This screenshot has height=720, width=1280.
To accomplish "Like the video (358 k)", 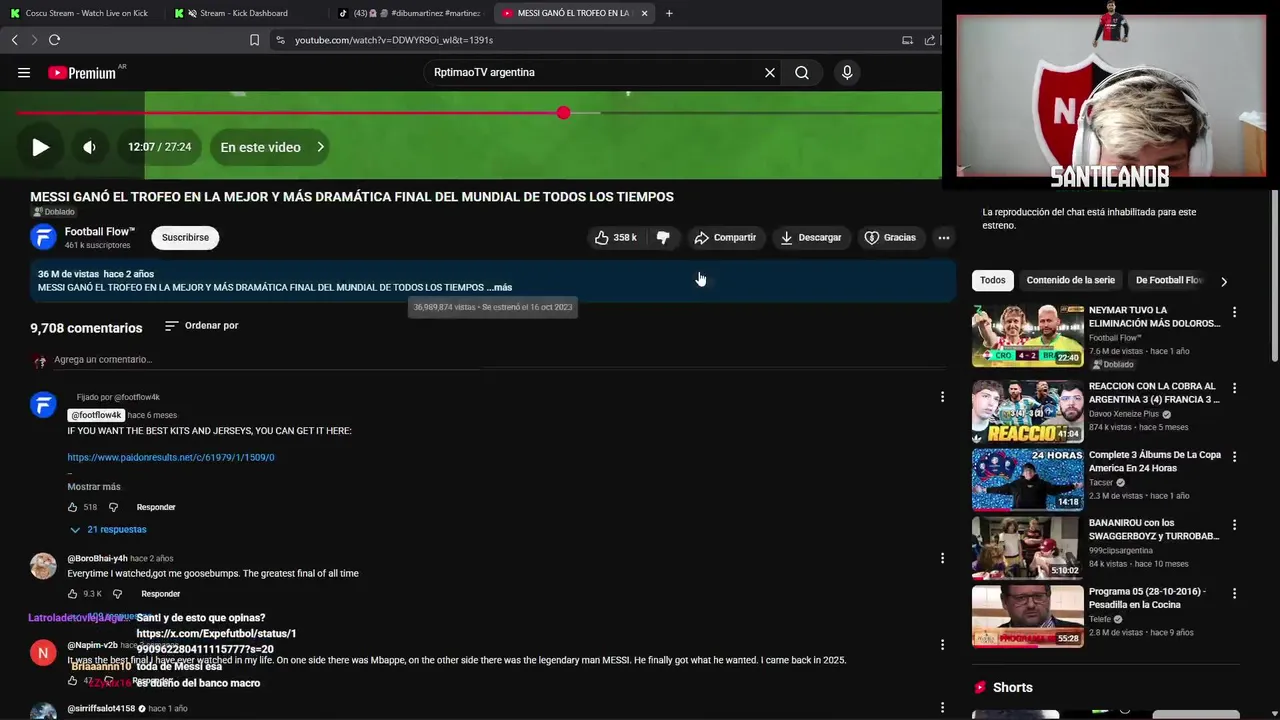I will 615,237.
